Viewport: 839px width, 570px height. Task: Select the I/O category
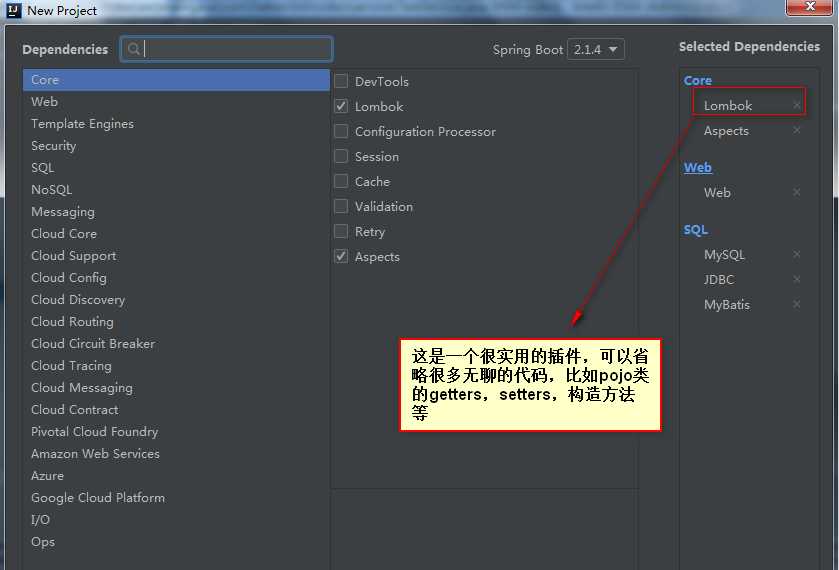176,519
